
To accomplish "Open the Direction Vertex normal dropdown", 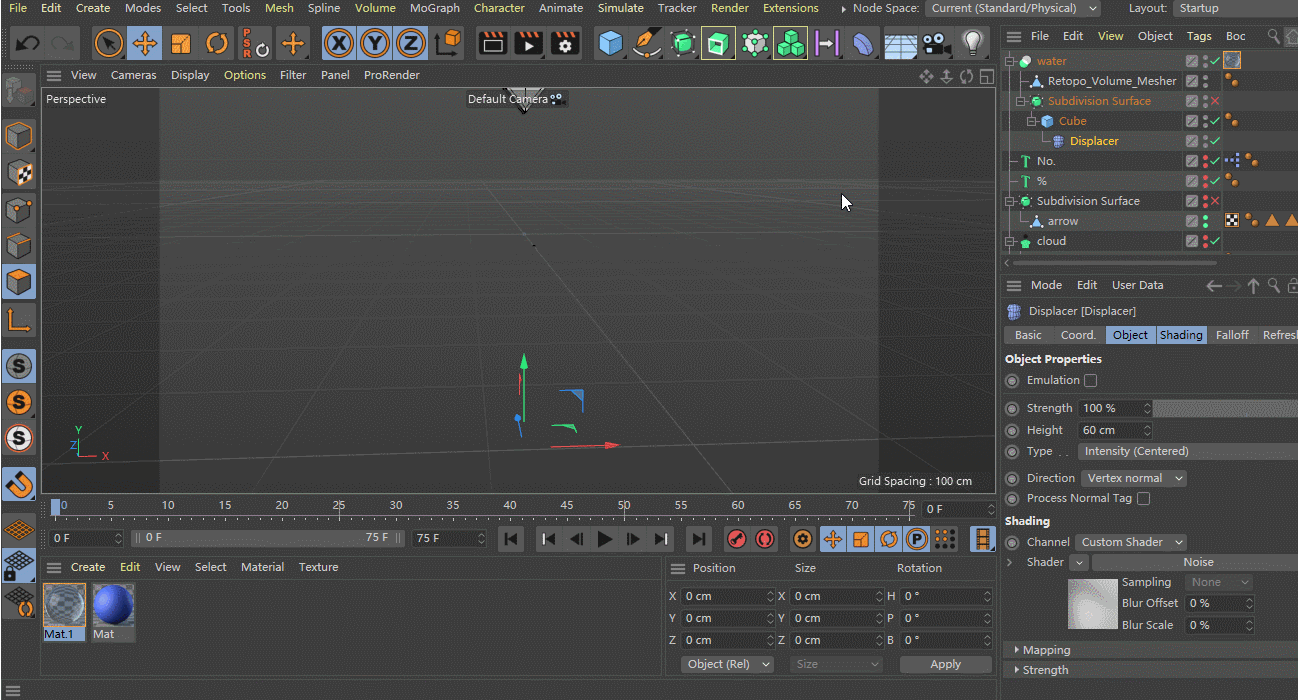I will pyautogui.click(x=1134, y=479).
